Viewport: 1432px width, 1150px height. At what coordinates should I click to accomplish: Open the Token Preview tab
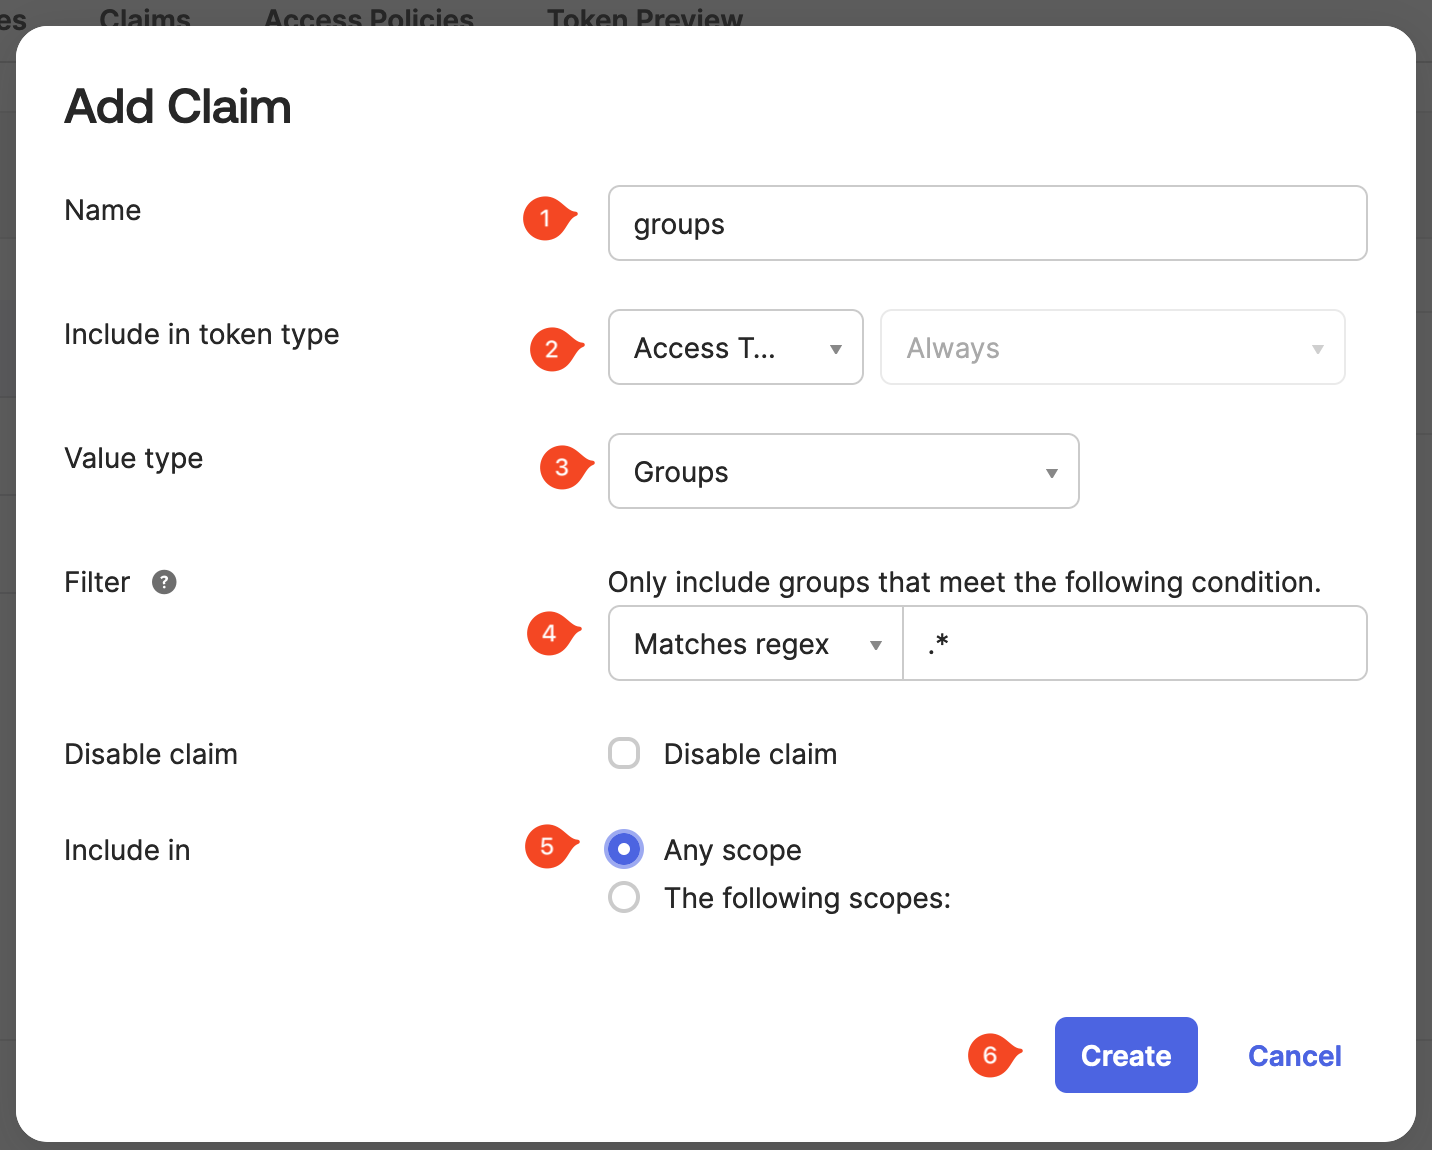pos(644,16)
